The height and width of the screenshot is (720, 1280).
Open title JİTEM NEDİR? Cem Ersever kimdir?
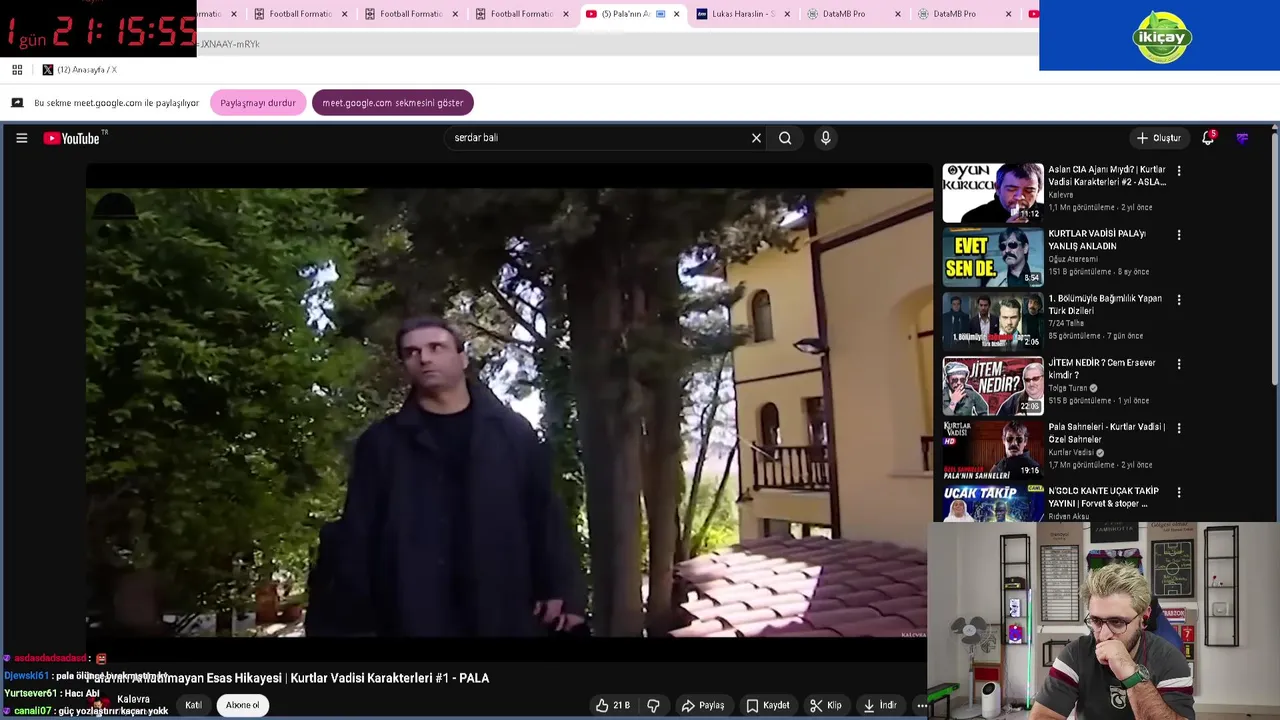[1102, 369]
